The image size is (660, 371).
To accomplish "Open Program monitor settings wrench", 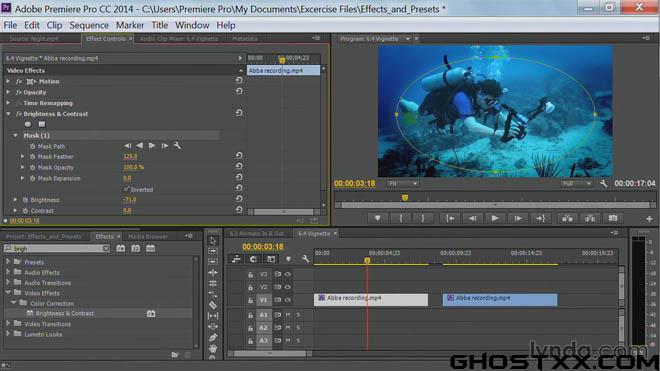I will pyautogui.click(x=603, y=184).
